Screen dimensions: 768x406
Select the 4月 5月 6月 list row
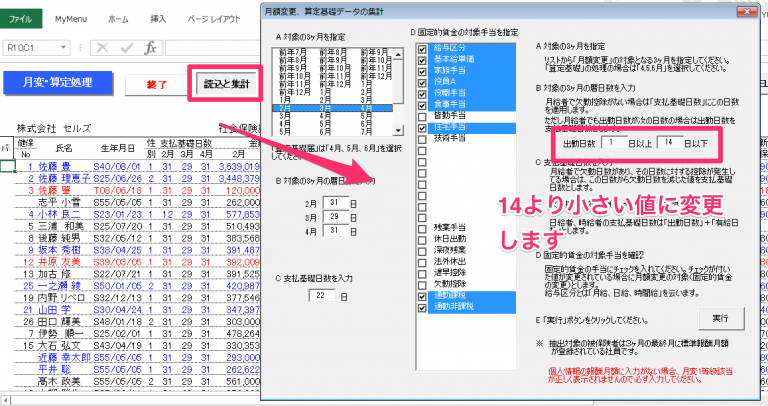(333, 124)
